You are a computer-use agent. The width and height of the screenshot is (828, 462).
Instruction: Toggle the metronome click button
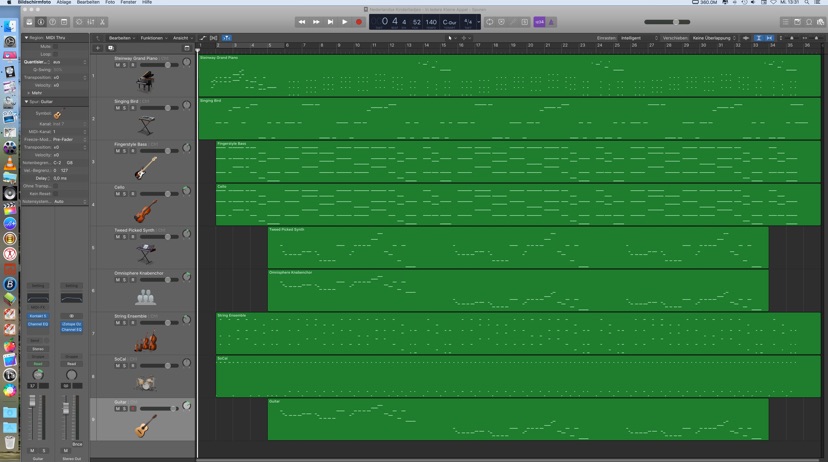(551, 22)
